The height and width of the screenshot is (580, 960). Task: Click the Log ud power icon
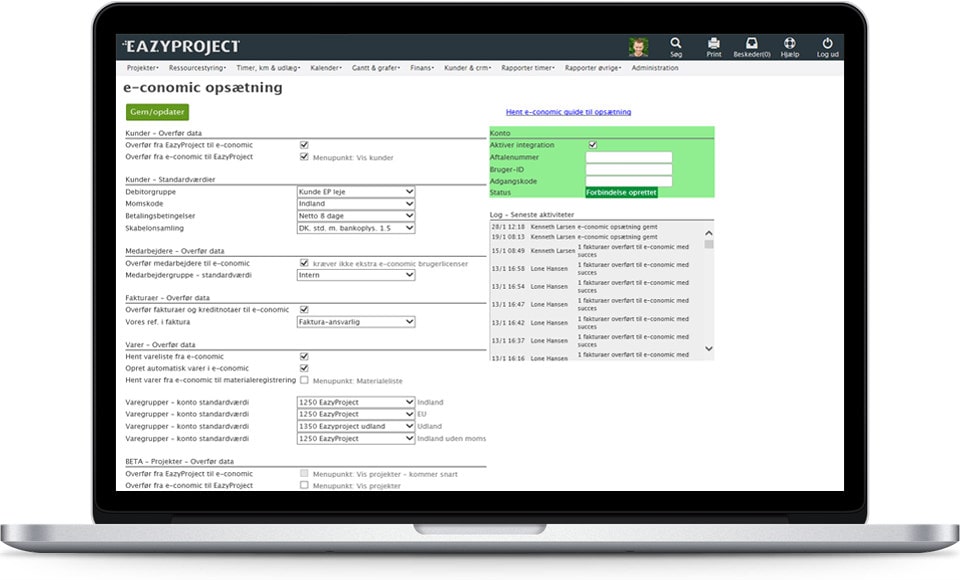pyautogui.click(x=827, y=44)
